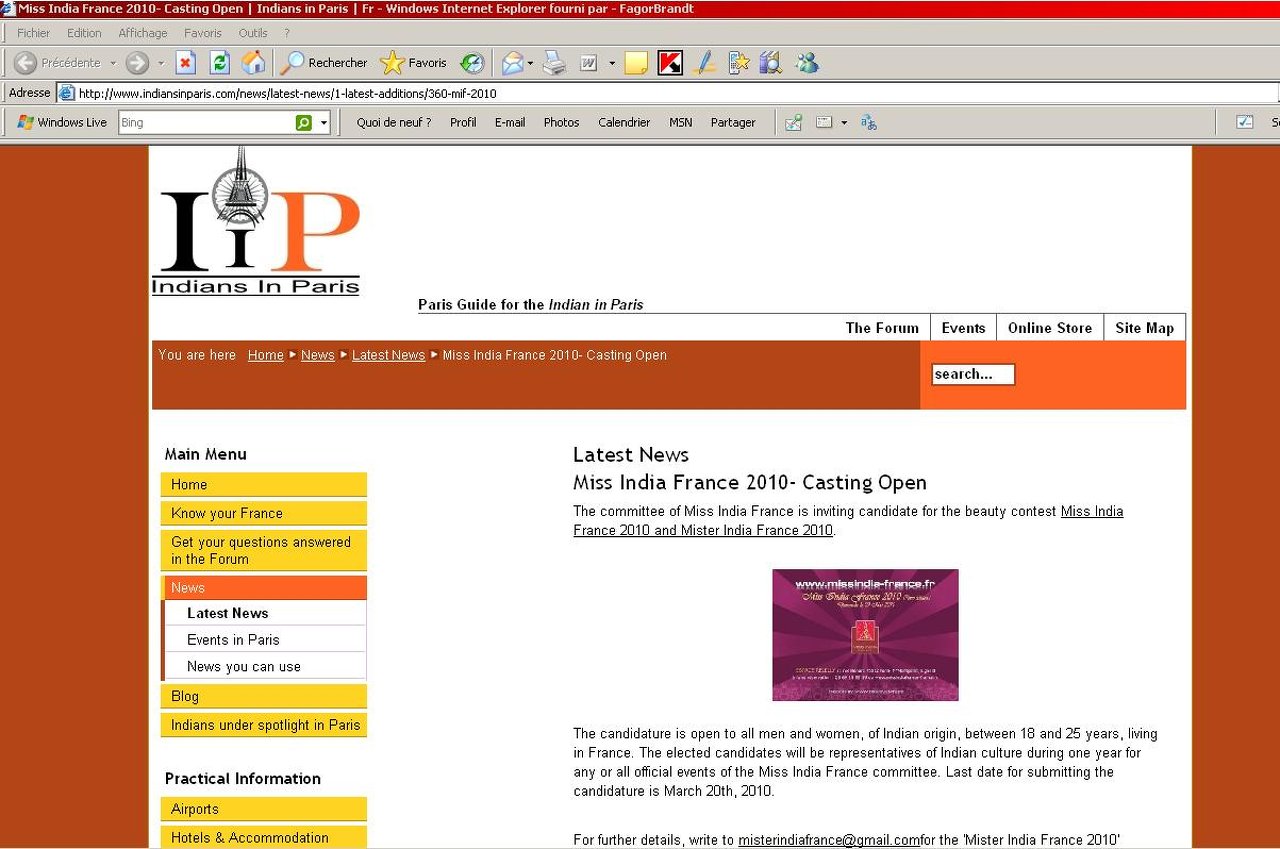Image resolution: width=1280 pixels, height=849 pixels.
Task: Open Rechercher search magnifier button
Action: (x=324, y=63)
